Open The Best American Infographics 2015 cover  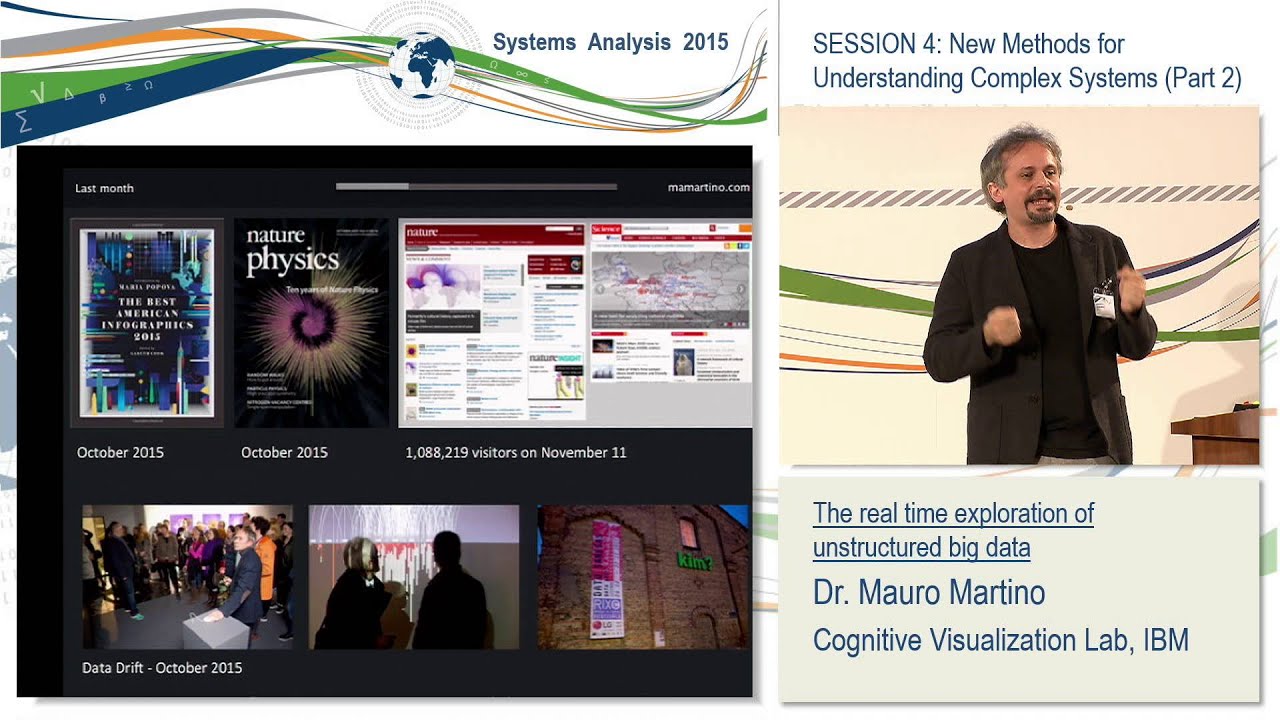(147, 323)
